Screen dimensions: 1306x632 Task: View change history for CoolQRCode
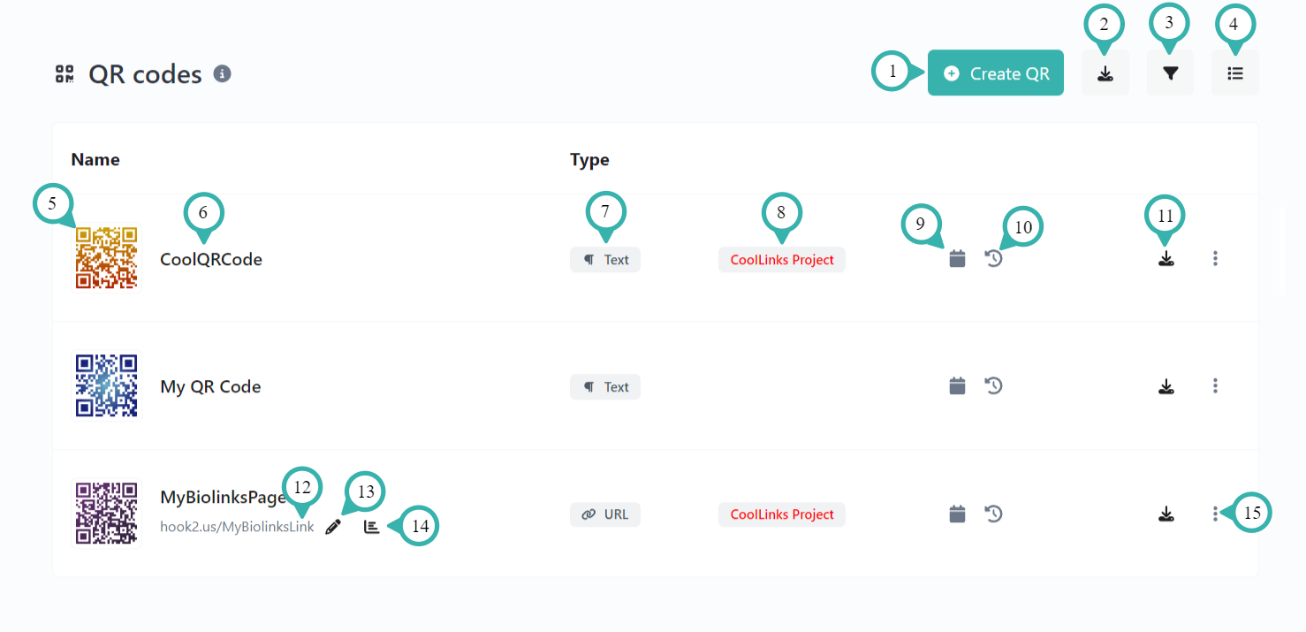click(x=993, y=258)
